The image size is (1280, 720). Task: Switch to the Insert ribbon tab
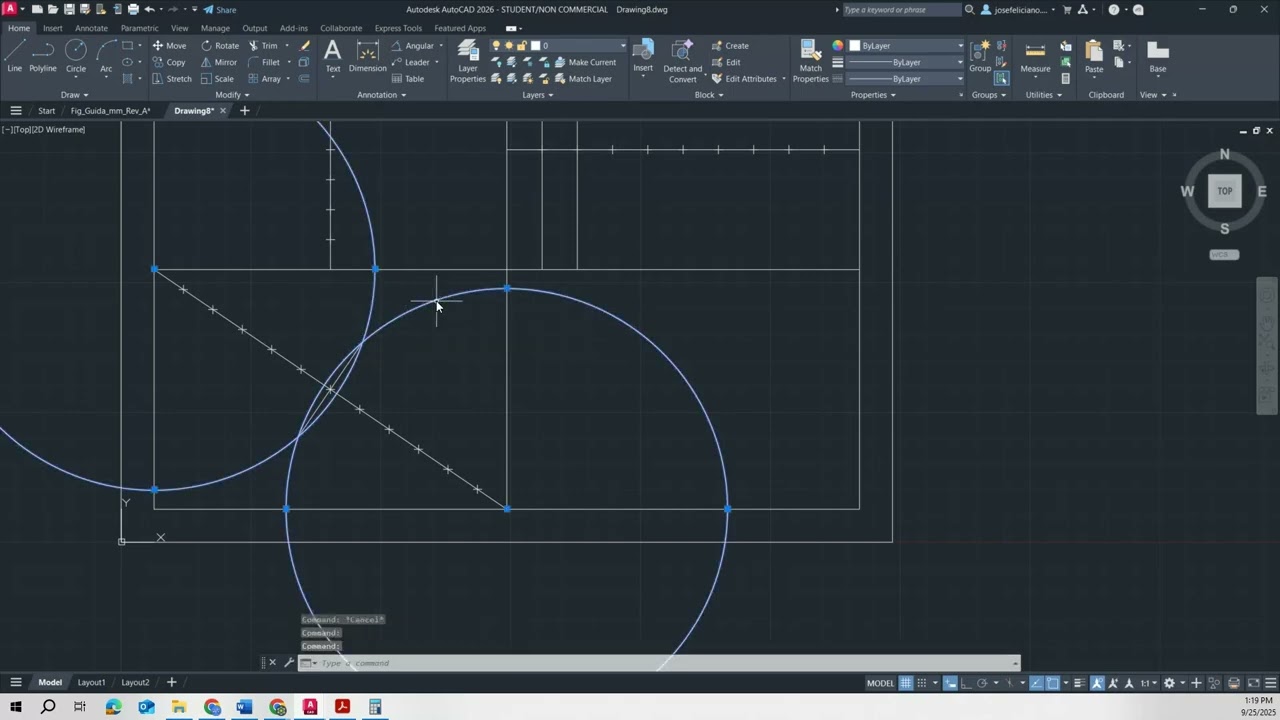coord(52,28)
